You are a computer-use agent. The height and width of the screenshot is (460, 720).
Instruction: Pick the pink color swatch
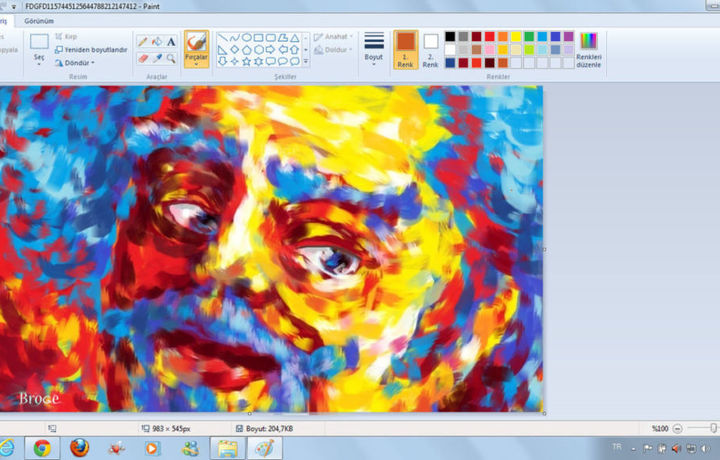coord(490,50)
